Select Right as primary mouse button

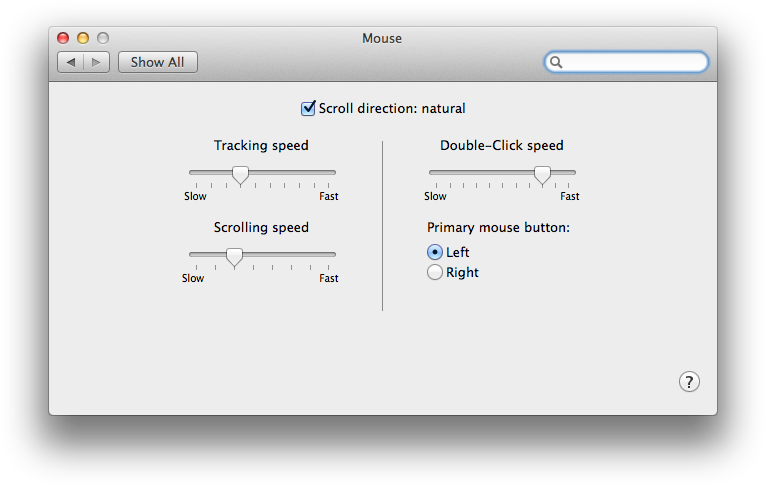click(435, 272)
